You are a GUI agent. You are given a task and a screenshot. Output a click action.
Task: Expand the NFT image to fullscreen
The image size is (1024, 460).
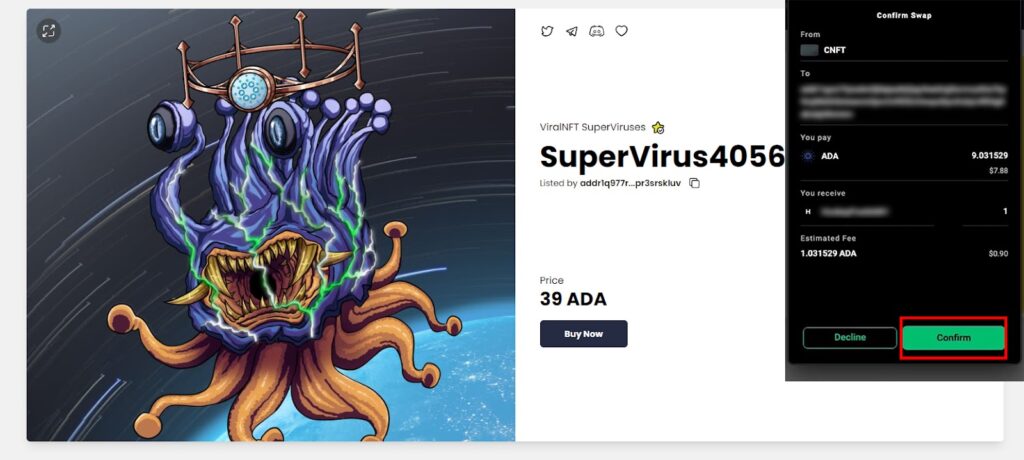(x=48, y=30)
